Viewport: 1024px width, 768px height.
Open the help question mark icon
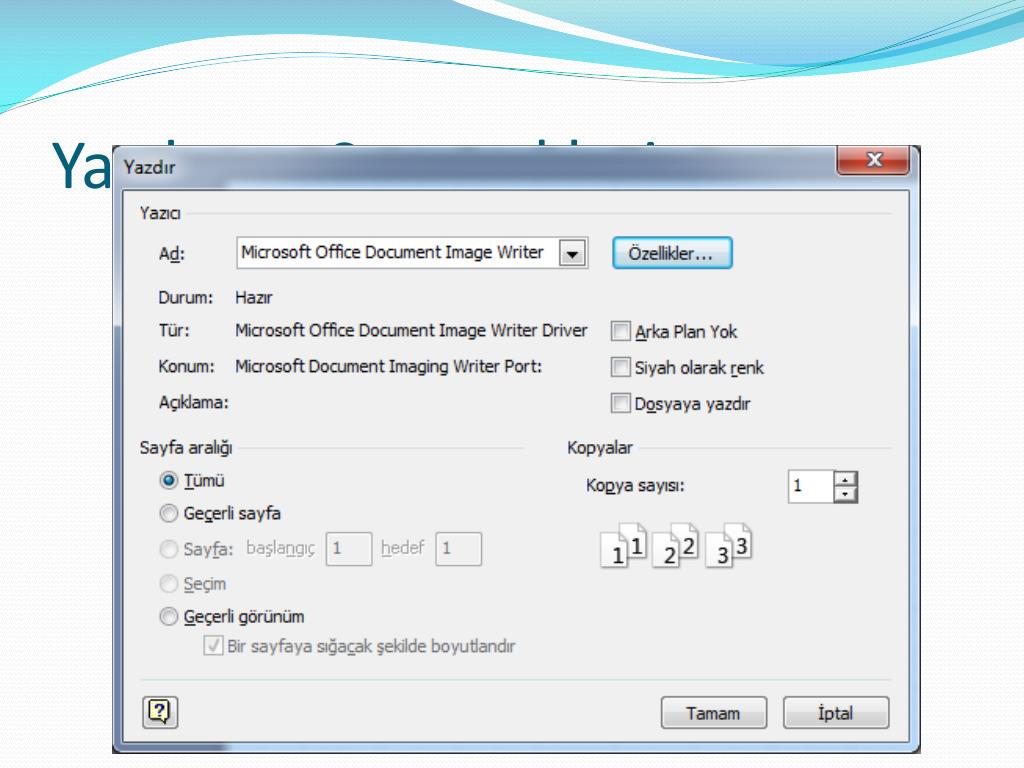160,712
